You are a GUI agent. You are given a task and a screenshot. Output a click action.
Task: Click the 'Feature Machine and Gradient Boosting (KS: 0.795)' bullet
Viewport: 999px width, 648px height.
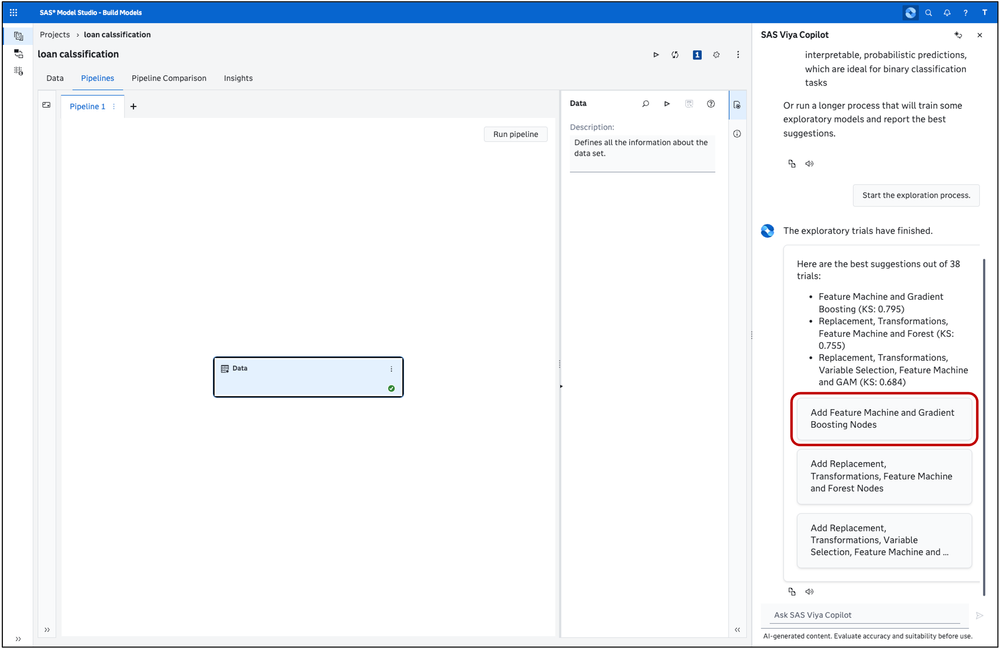tap(881, 303)
